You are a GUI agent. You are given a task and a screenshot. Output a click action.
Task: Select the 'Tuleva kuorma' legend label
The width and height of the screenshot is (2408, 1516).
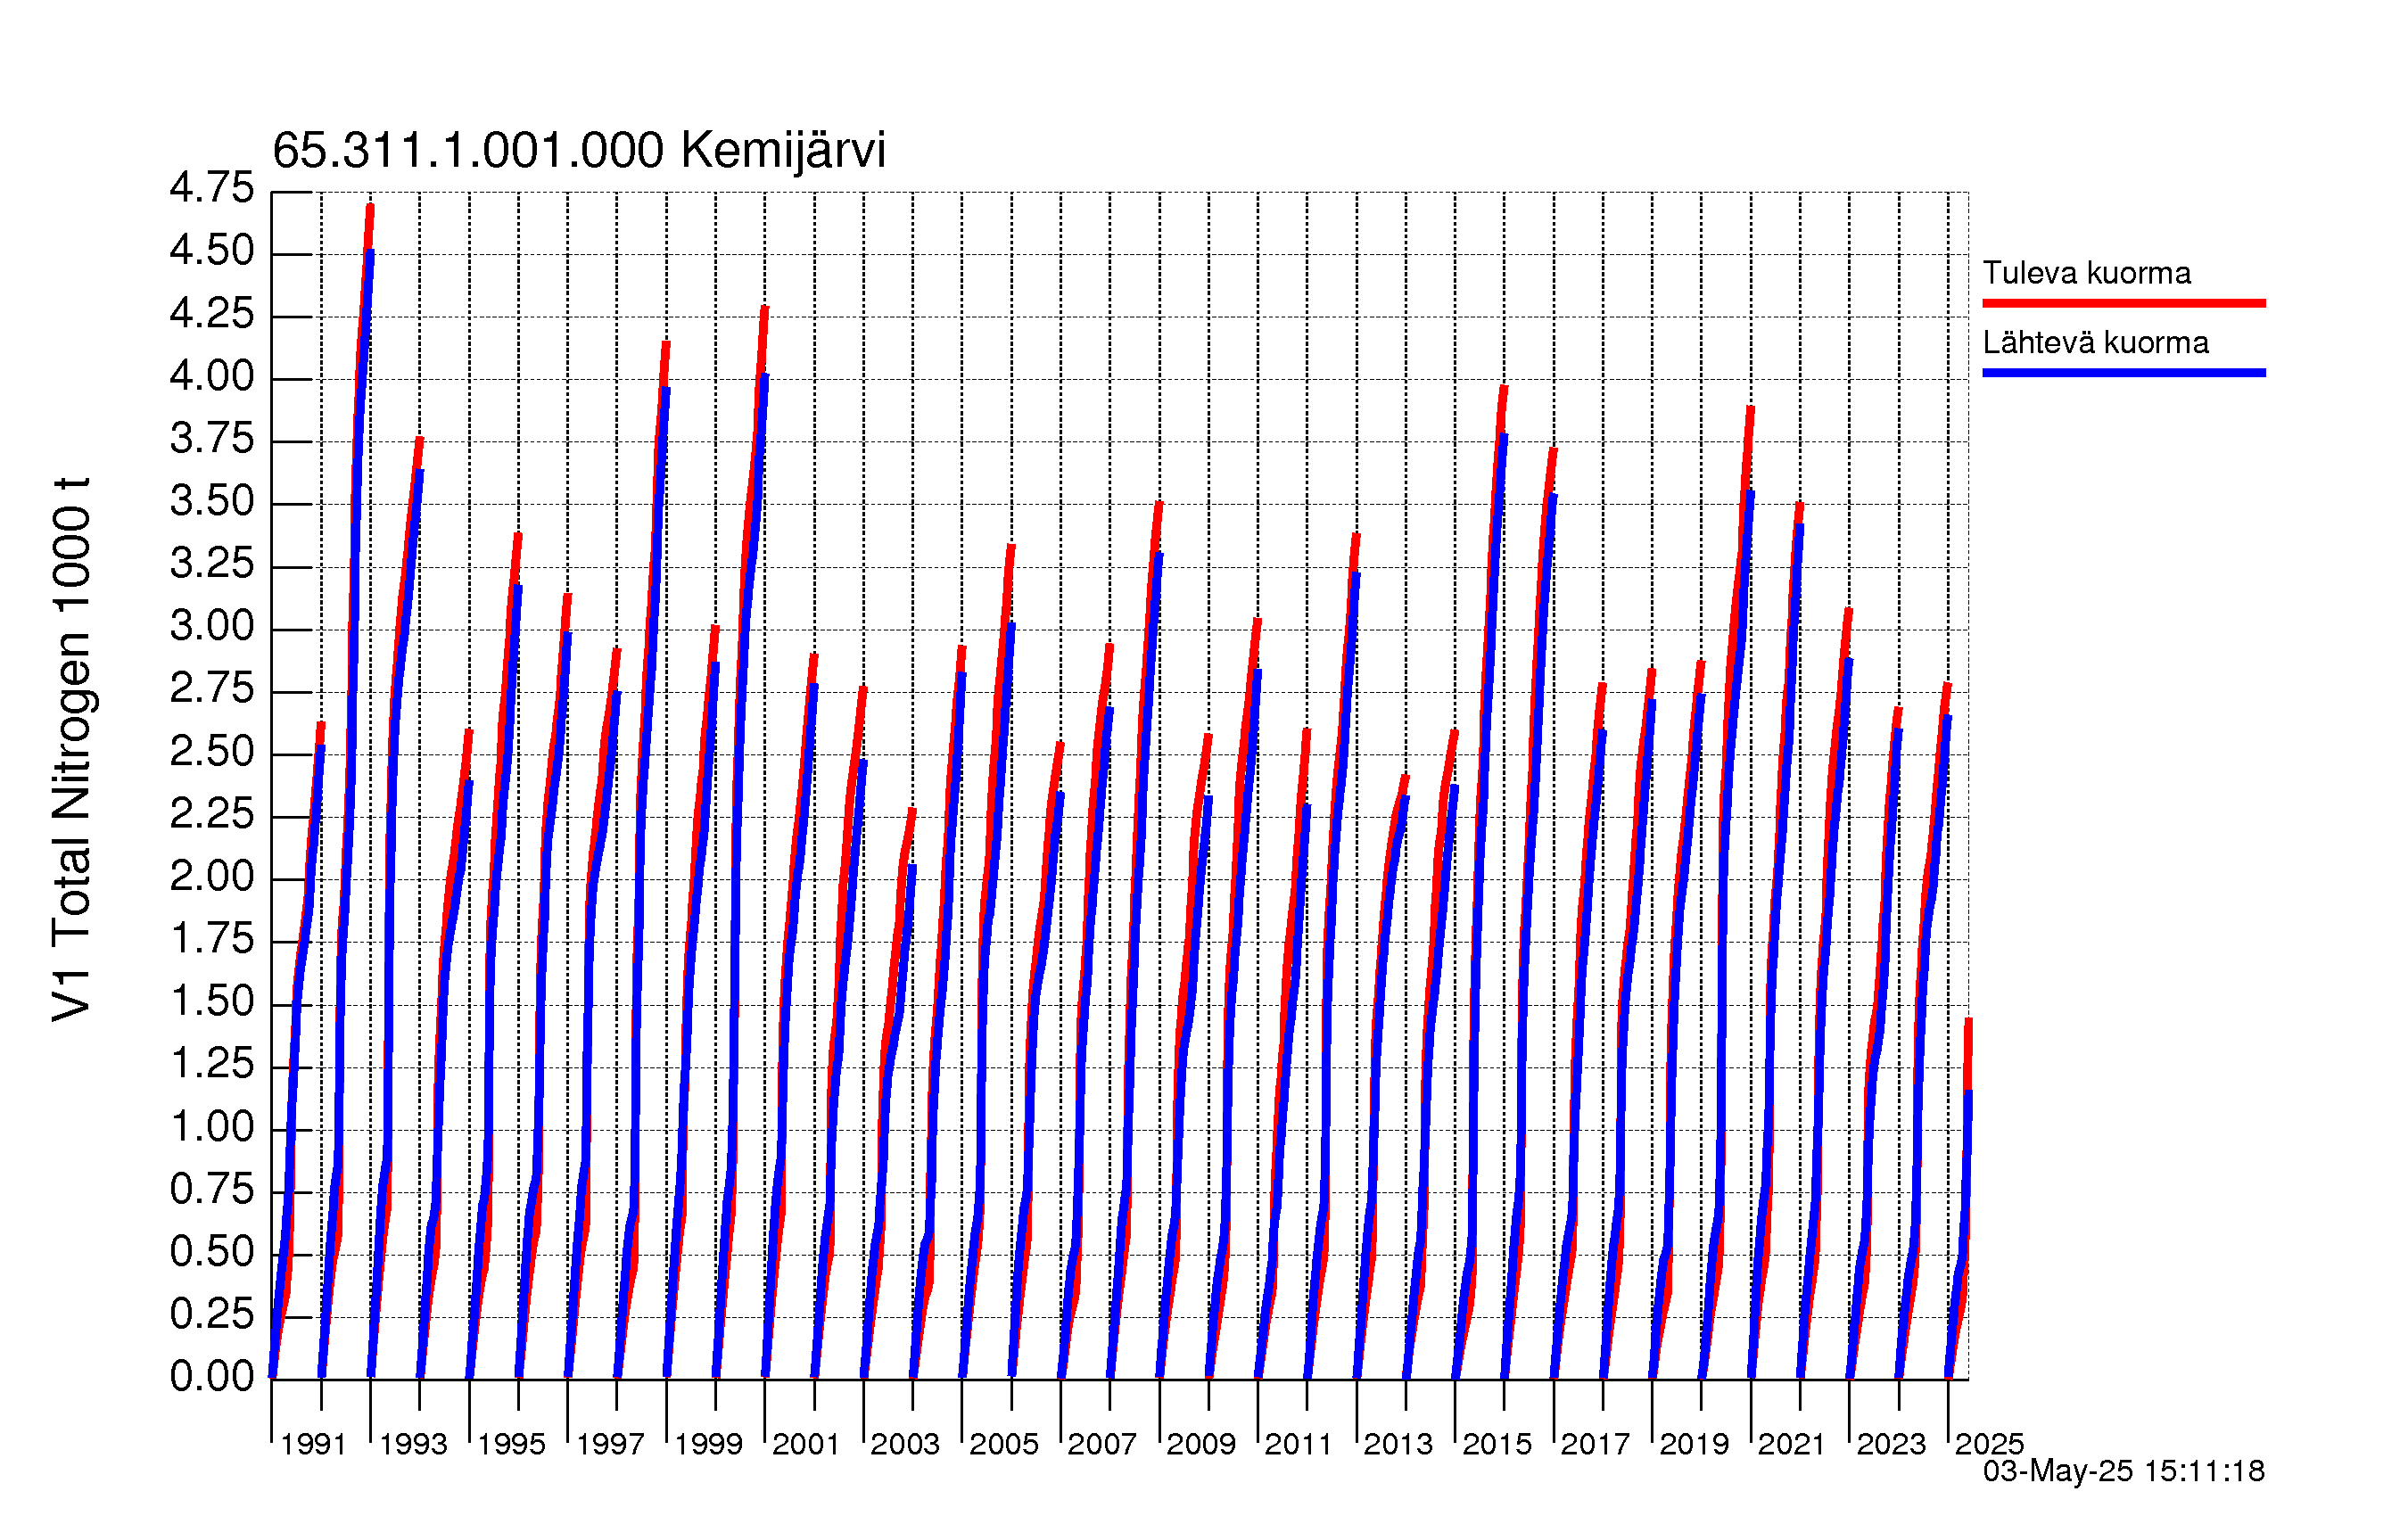click(2086, 273)
